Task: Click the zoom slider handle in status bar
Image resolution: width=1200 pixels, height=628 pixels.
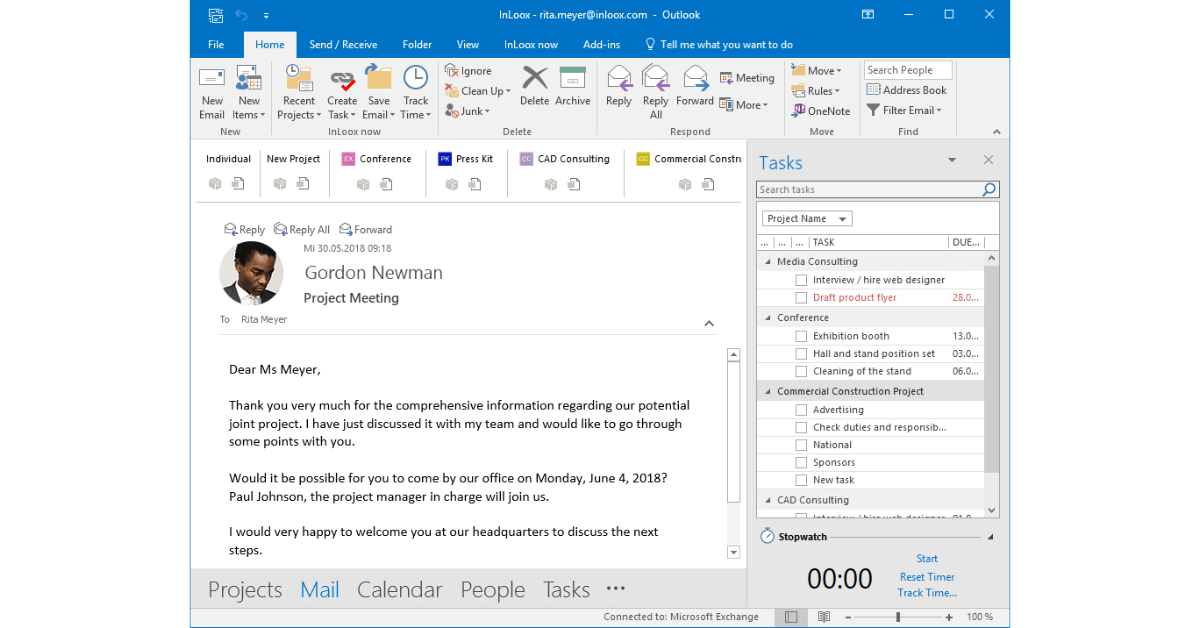Action: [x=898, y=617]
